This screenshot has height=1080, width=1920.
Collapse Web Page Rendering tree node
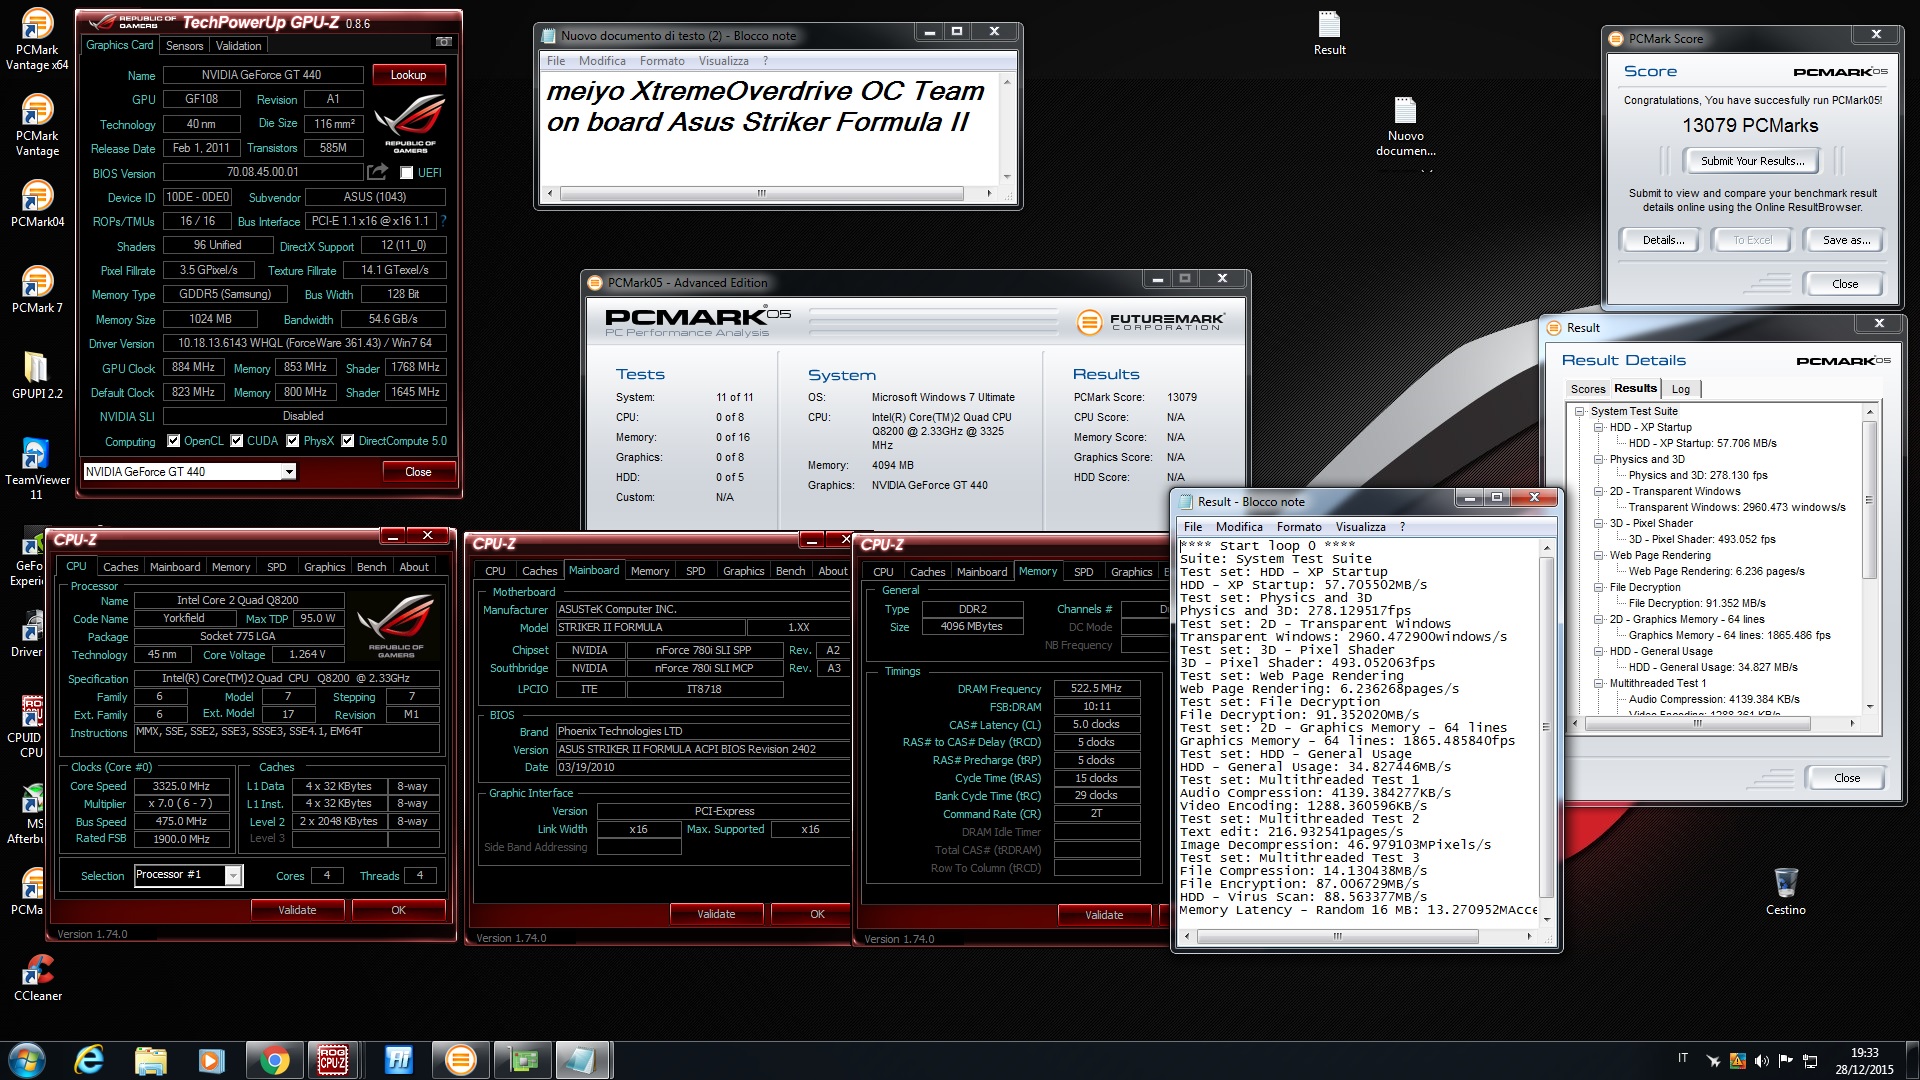pos(1599,555)
